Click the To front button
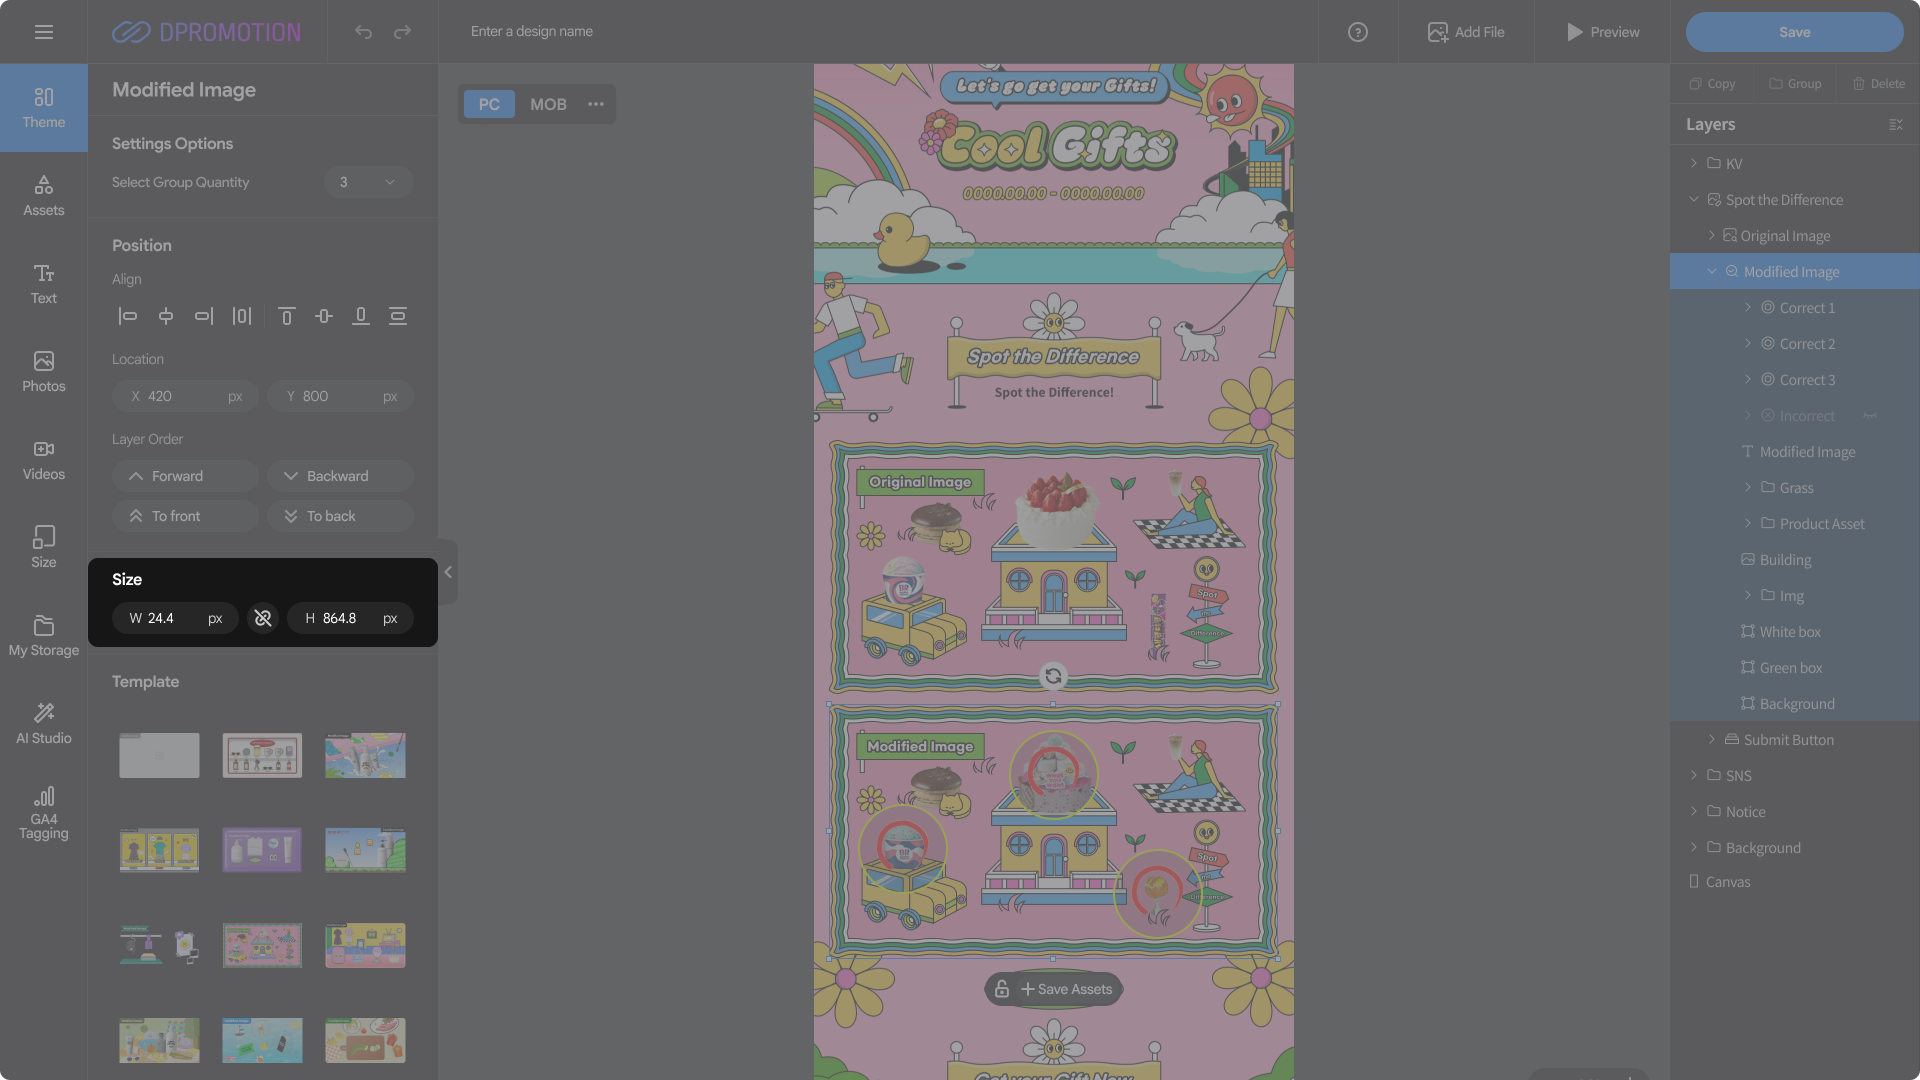 (x=186, y=516)
